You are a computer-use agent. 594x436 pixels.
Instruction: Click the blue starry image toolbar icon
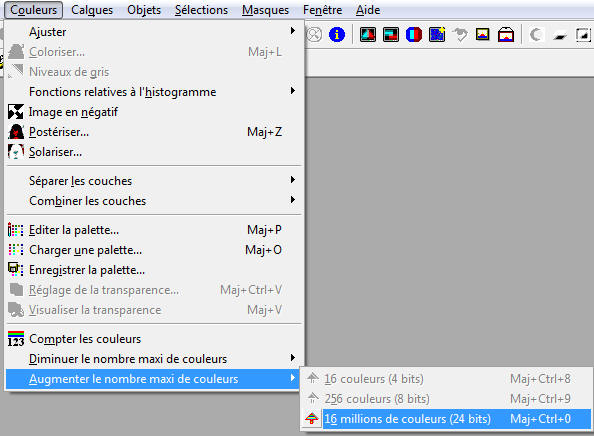(437, 35)
